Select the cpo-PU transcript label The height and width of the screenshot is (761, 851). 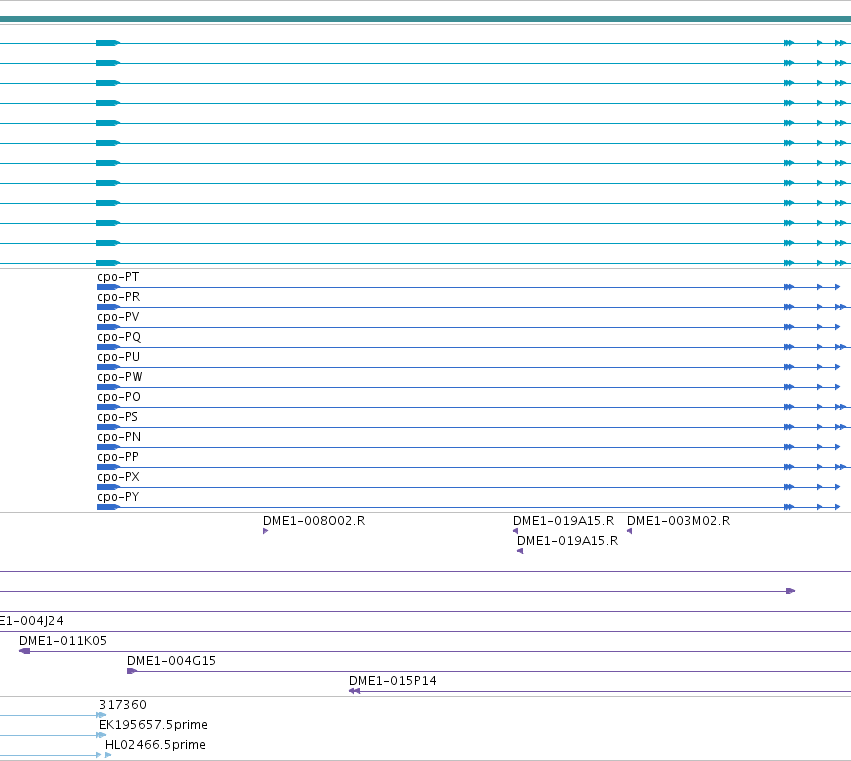[118, 357]
